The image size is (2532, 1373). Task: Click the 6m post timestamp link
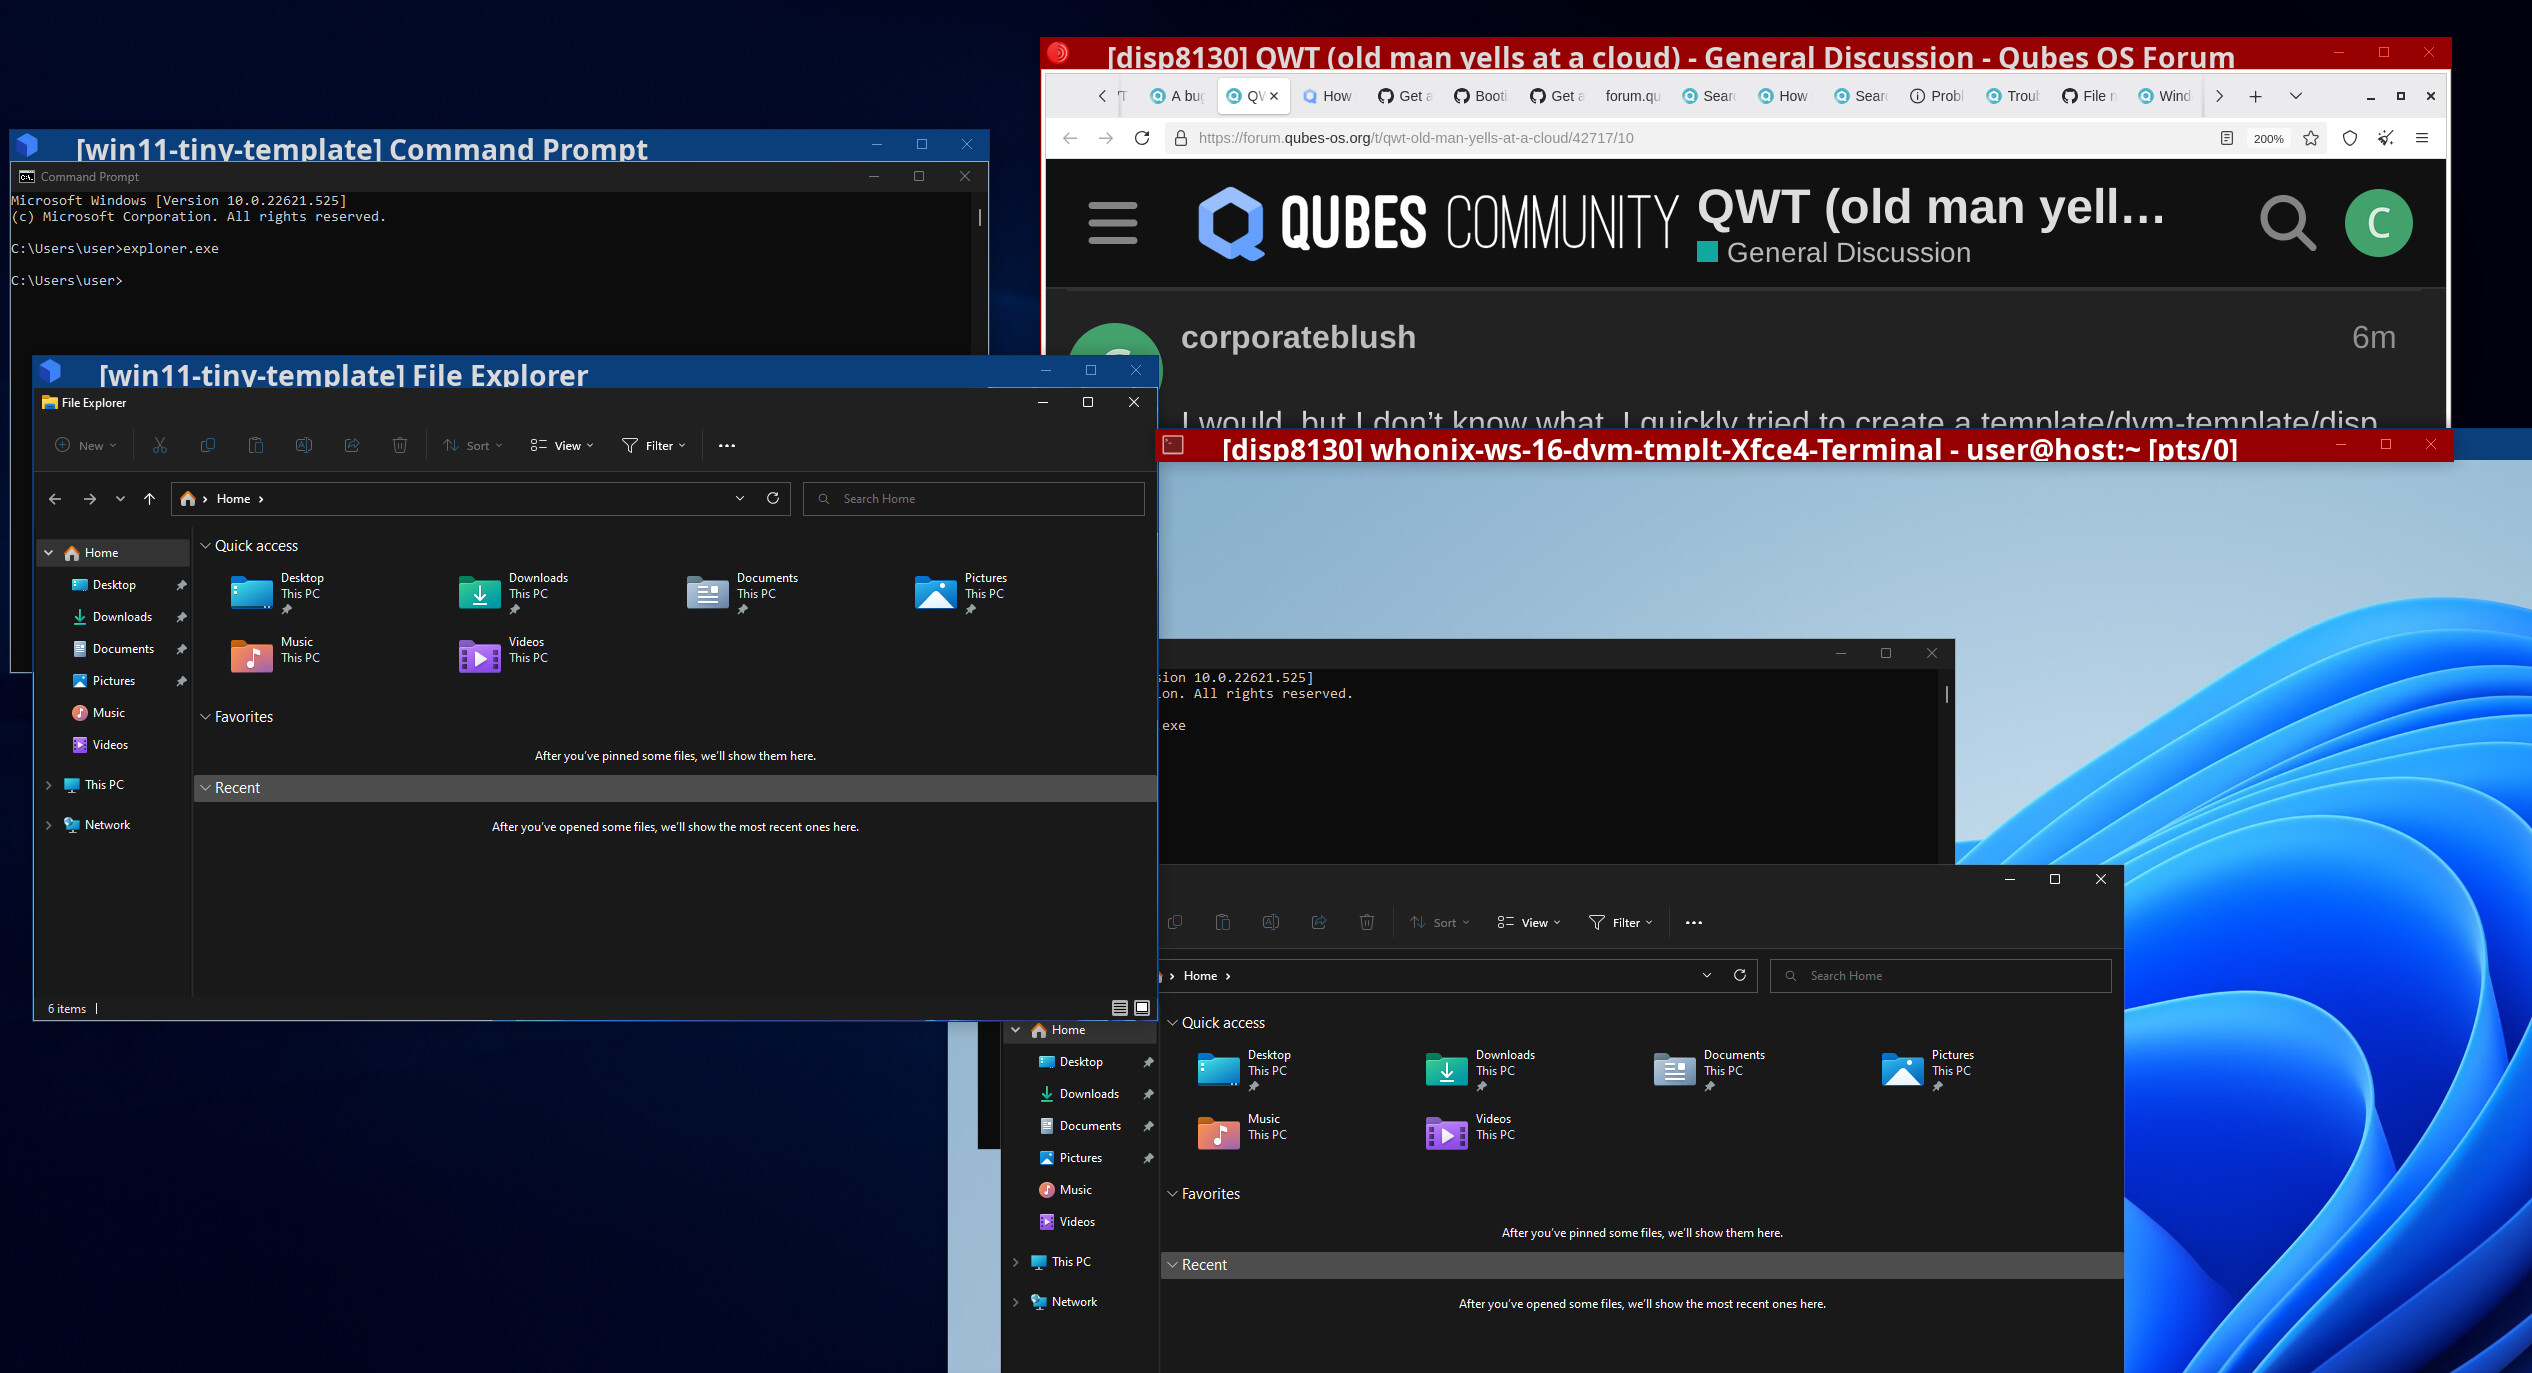[x=2374, y=338]
